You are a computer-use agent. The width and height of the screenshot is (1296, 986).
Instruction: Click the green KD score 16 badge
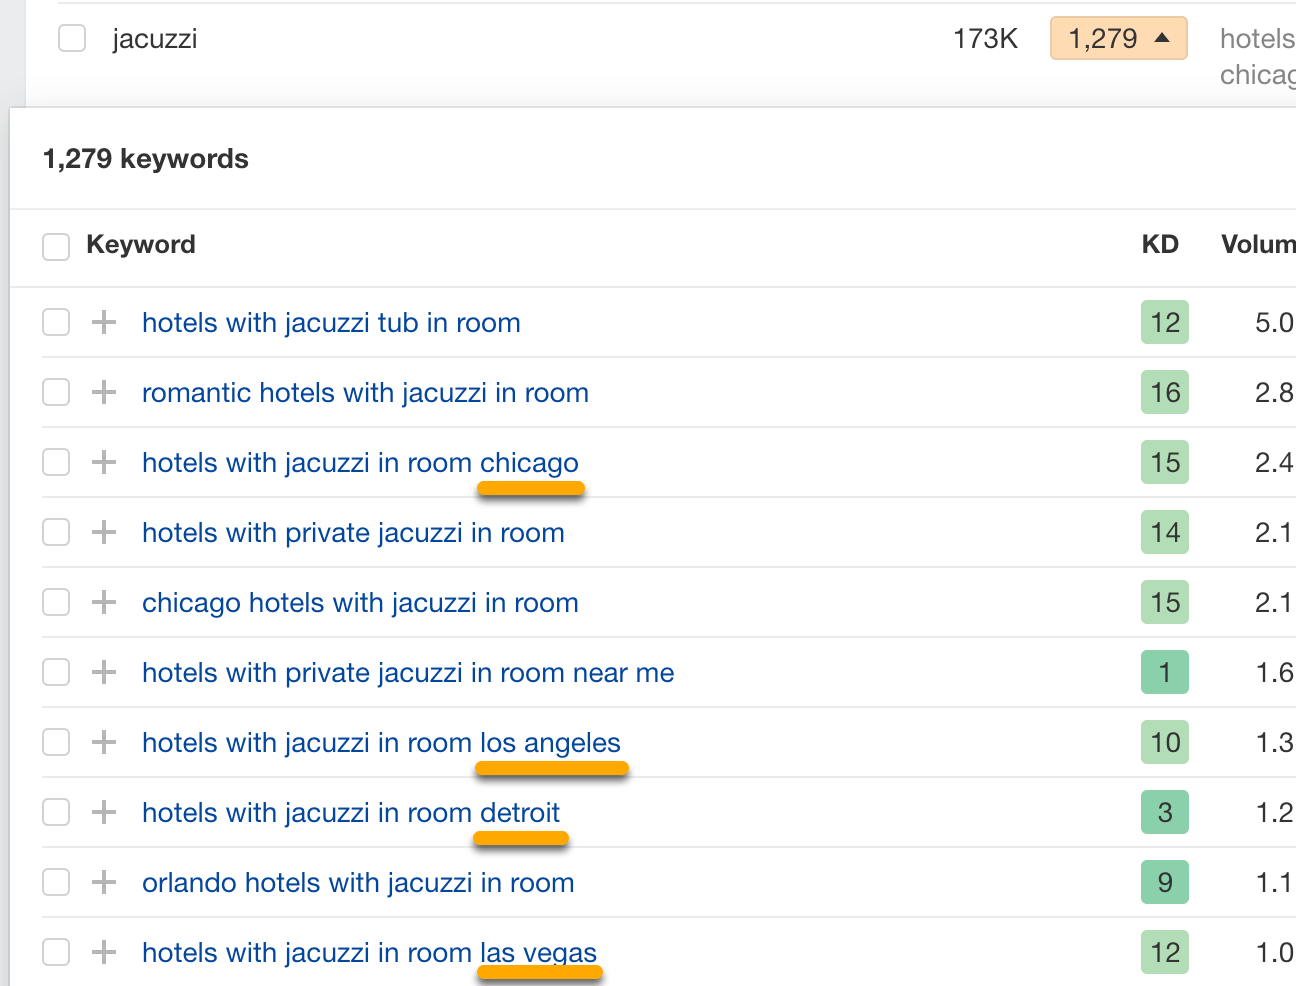coord(1164,392)
